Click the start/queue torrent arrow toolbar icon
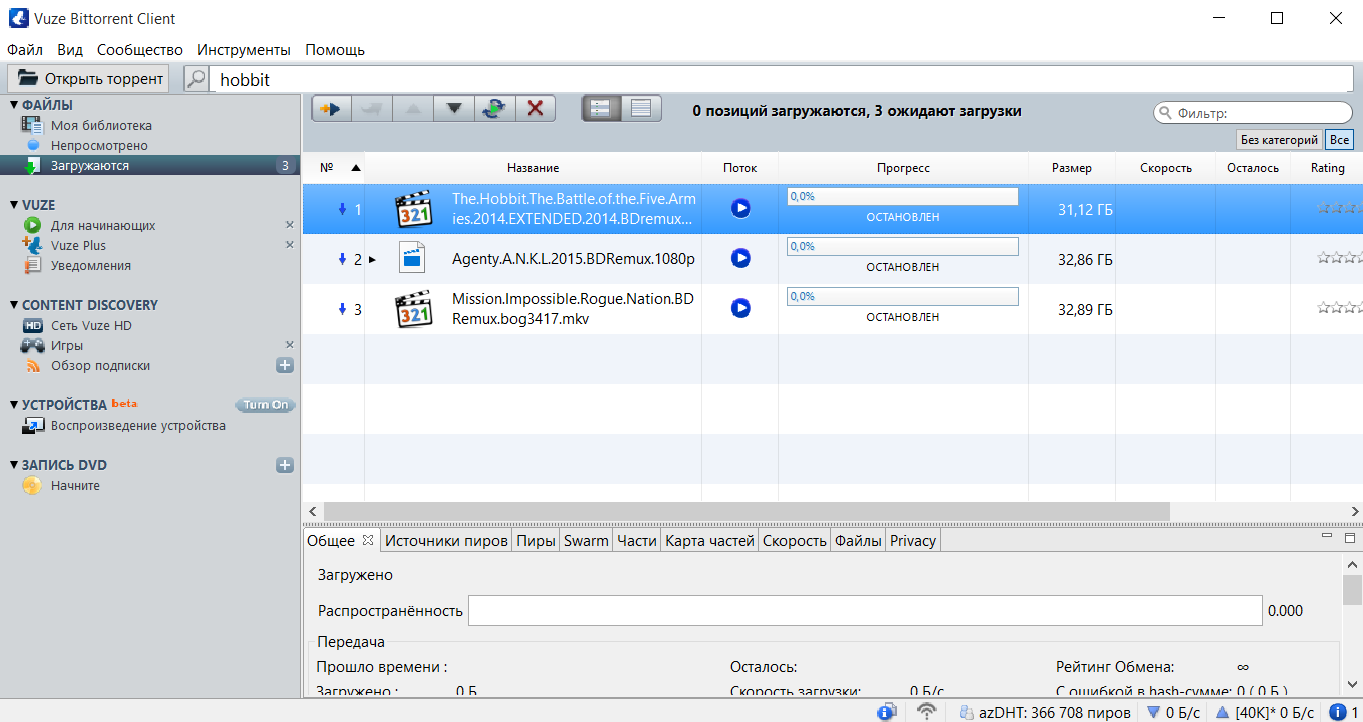Viewport: 1363px width, 722px height. tap(331, 108)
